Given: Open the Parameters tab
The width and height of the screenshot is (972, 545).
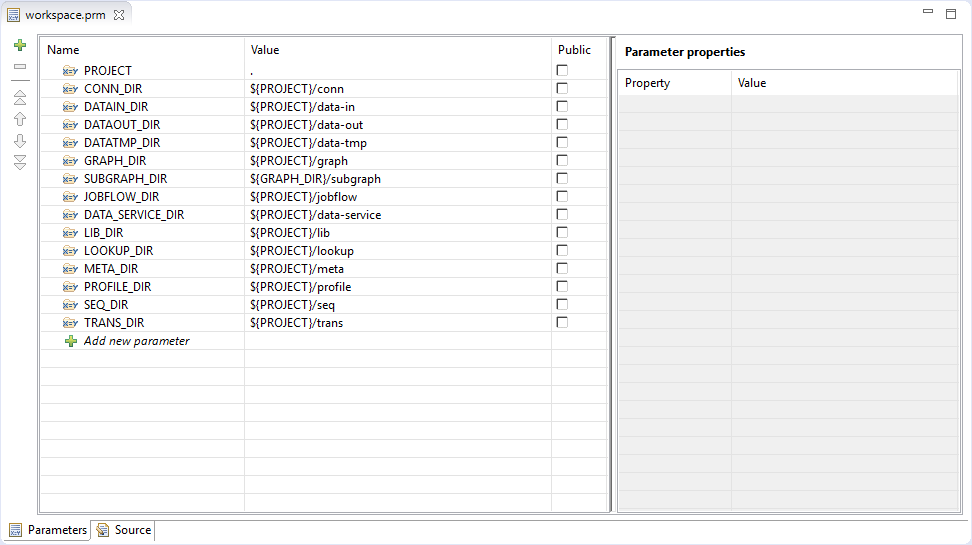Looking at the screenshot, I should 48,530.
